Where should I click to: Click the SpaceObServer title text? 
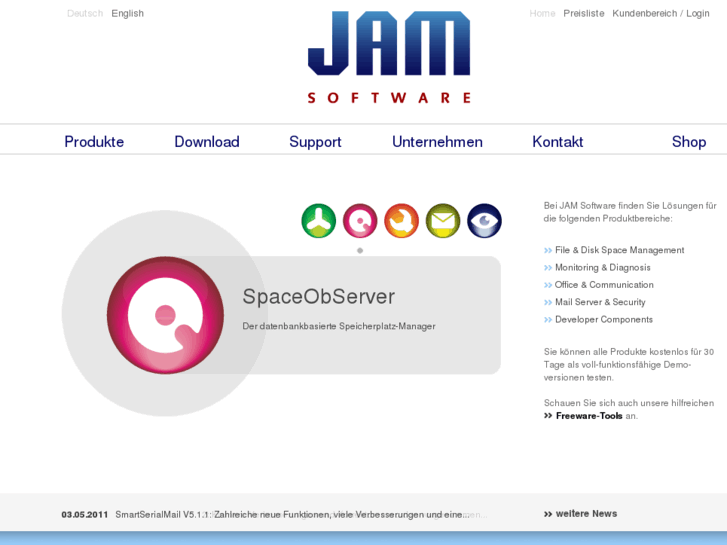pyautogui.click(x=319, y=296)
